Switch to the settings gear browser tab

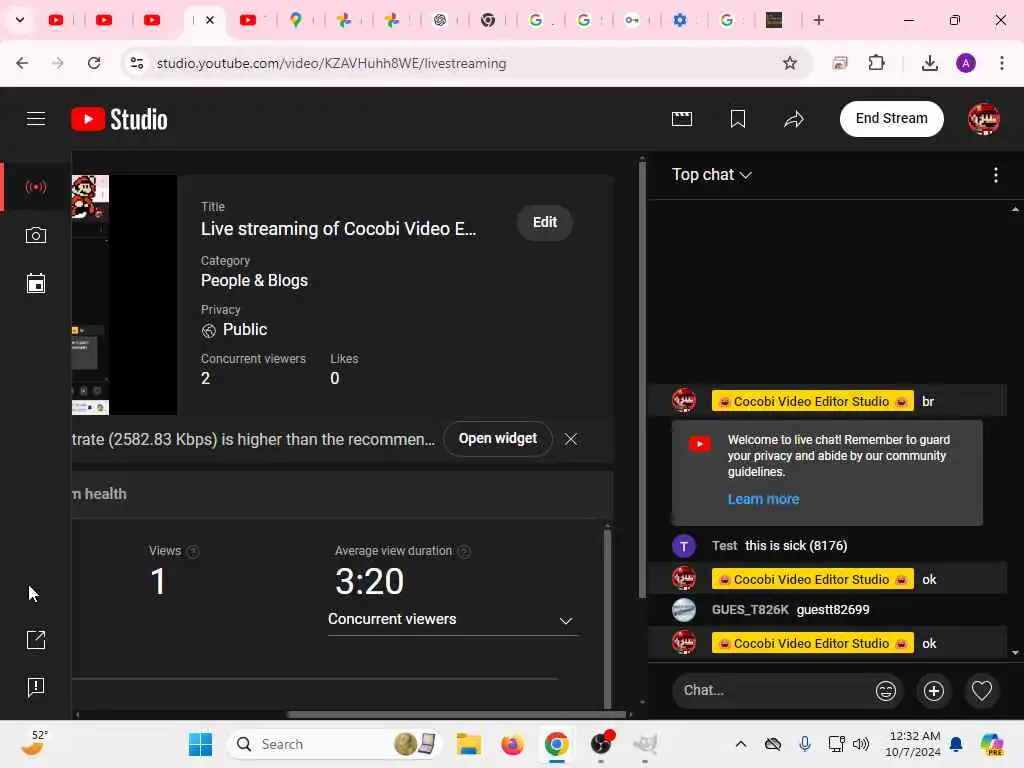(680, 20)
